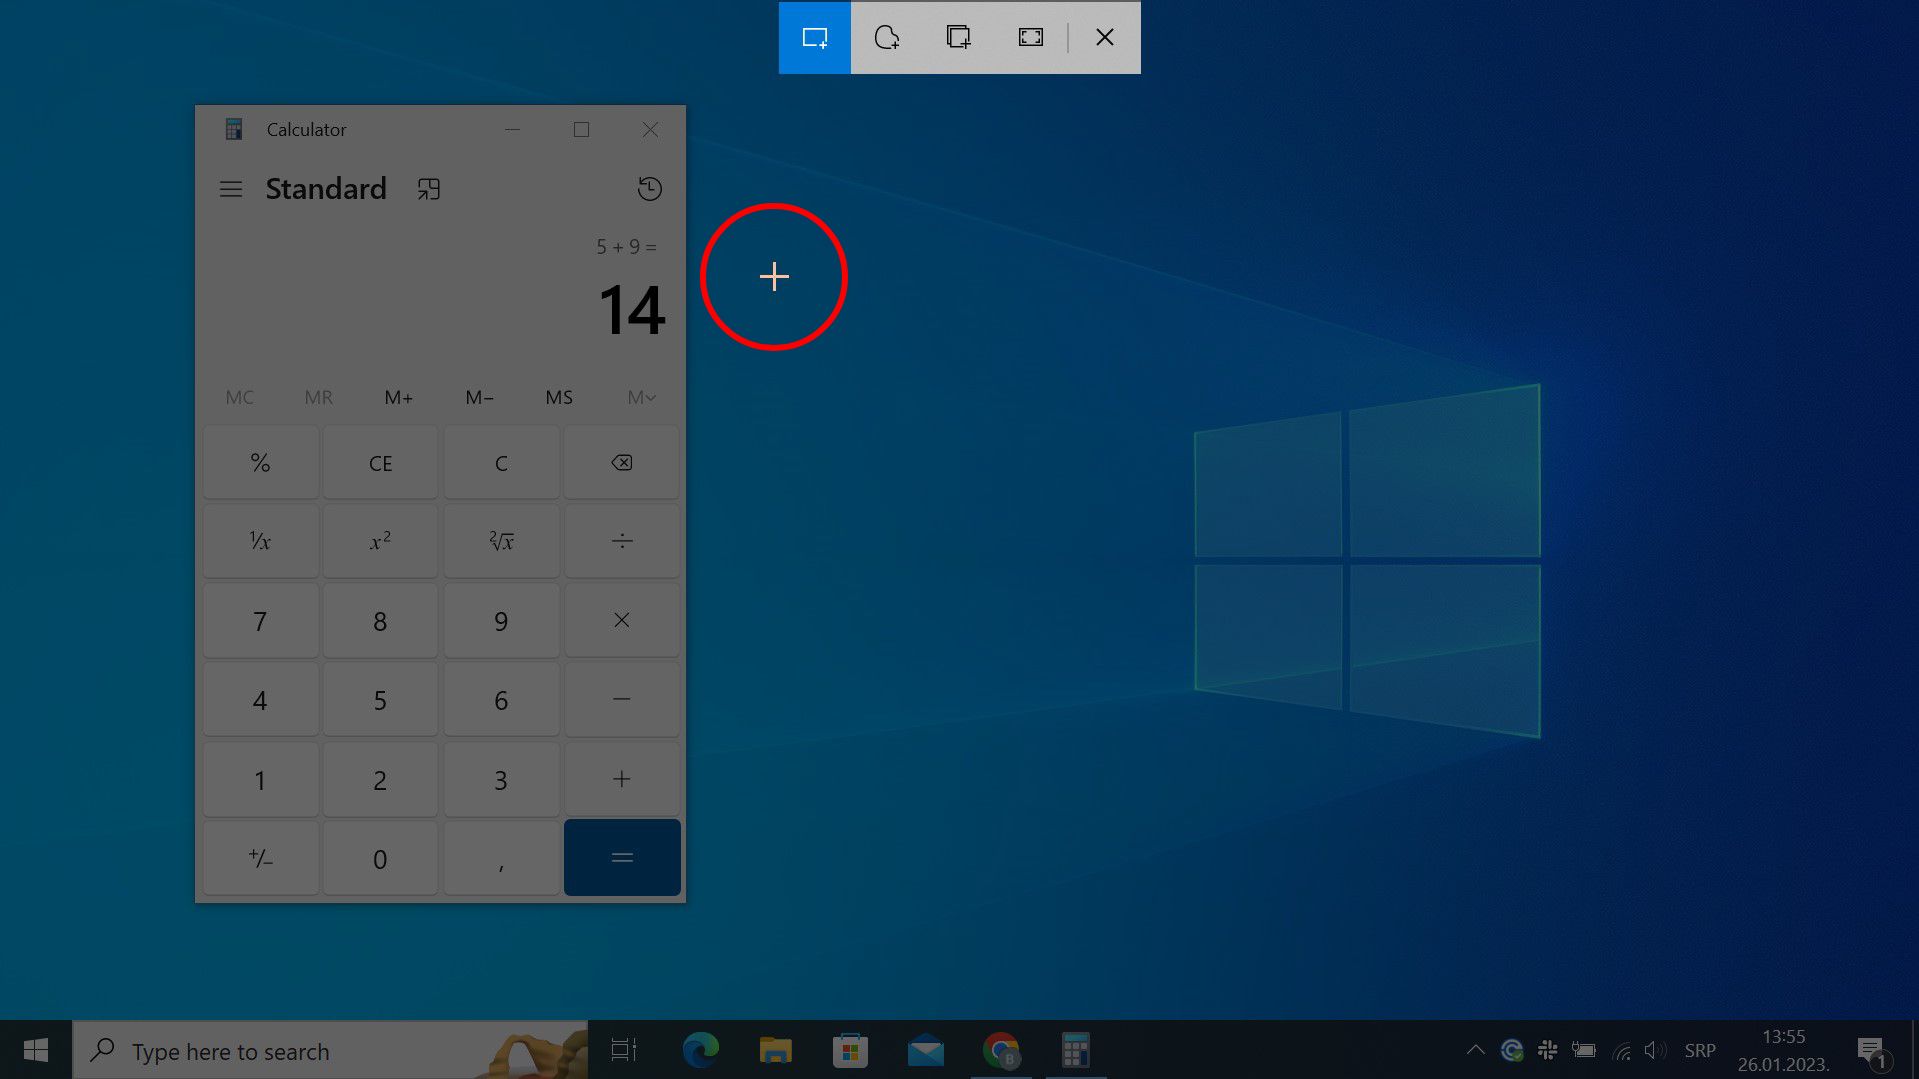Click the plus key on keypad
This screenshot has height=1079, width=1919.
(x=622, y=779)
